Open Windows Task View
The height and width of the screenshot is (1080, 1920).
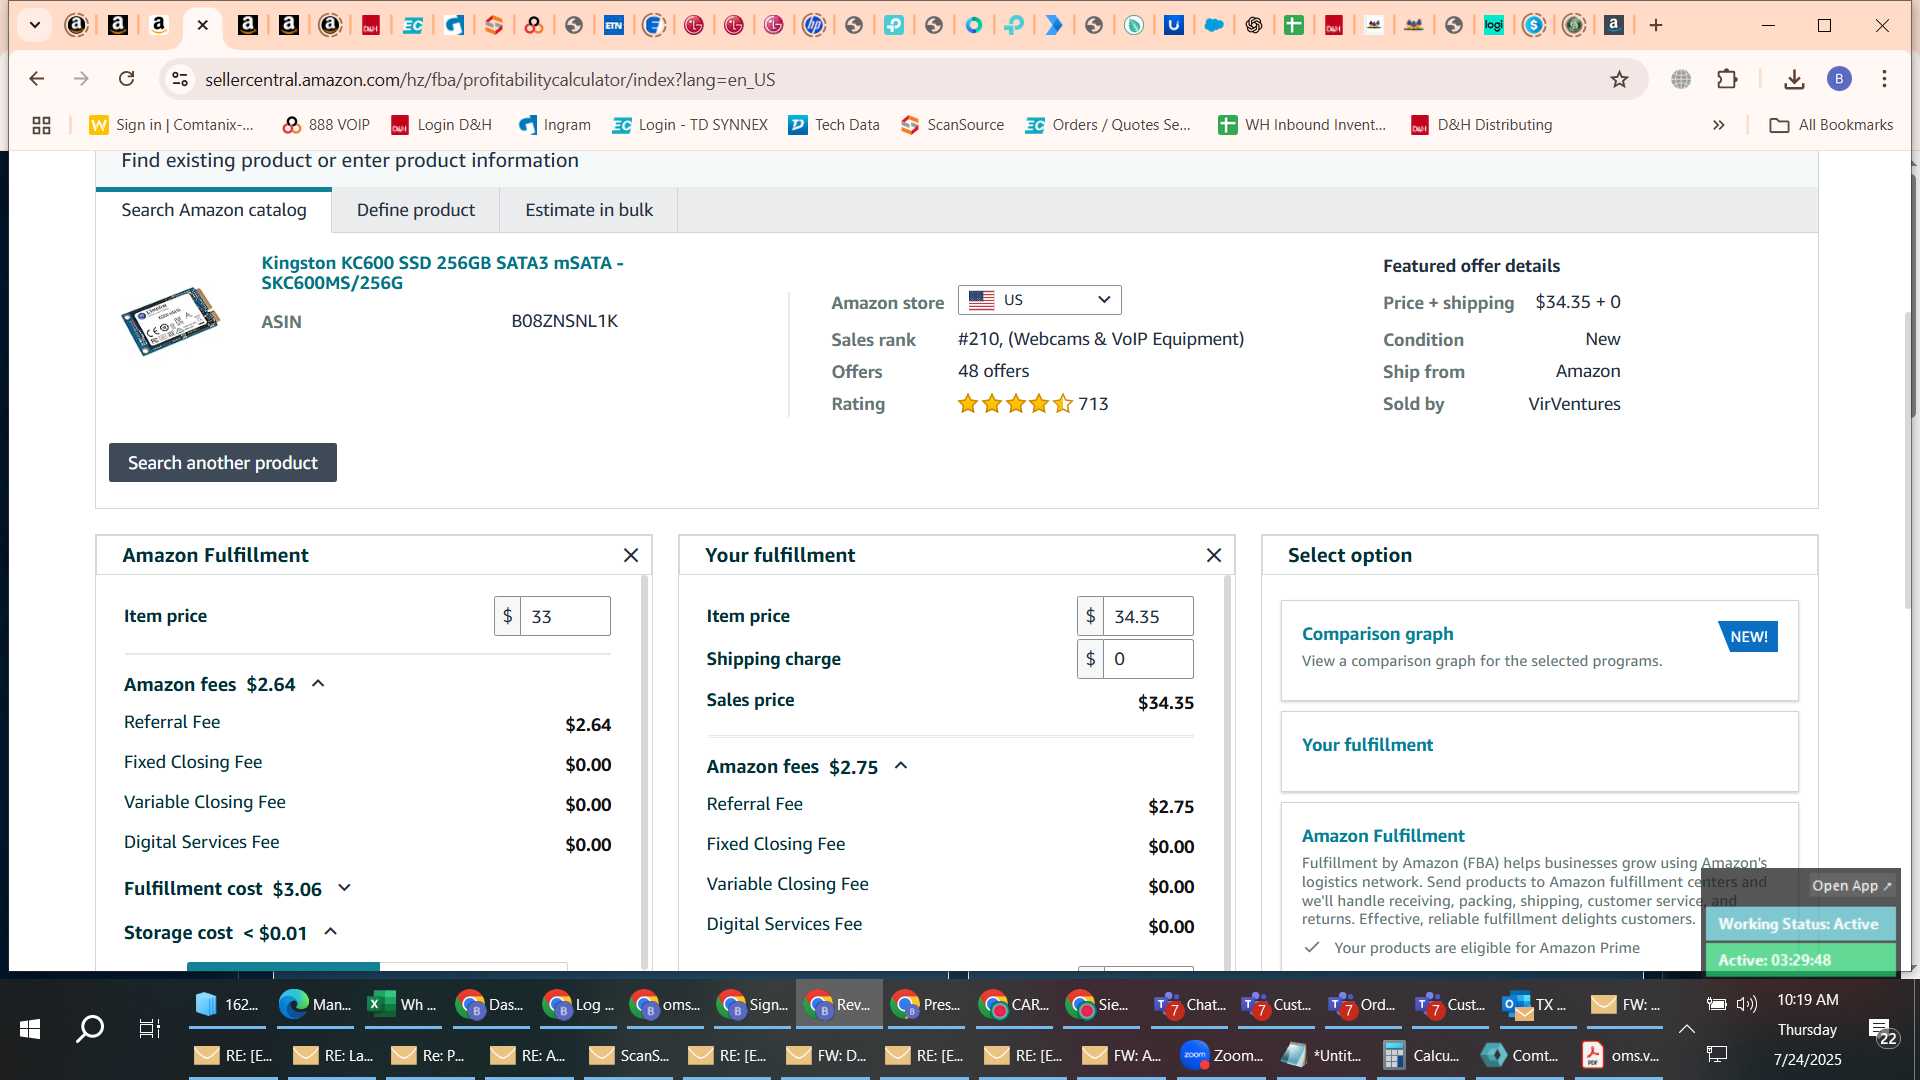[149, 1028]
